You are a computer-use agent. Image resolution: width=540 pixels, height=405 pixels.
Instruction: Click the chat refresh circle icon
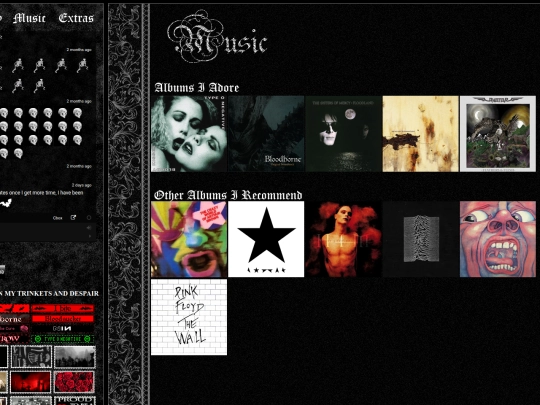(89, 218)
